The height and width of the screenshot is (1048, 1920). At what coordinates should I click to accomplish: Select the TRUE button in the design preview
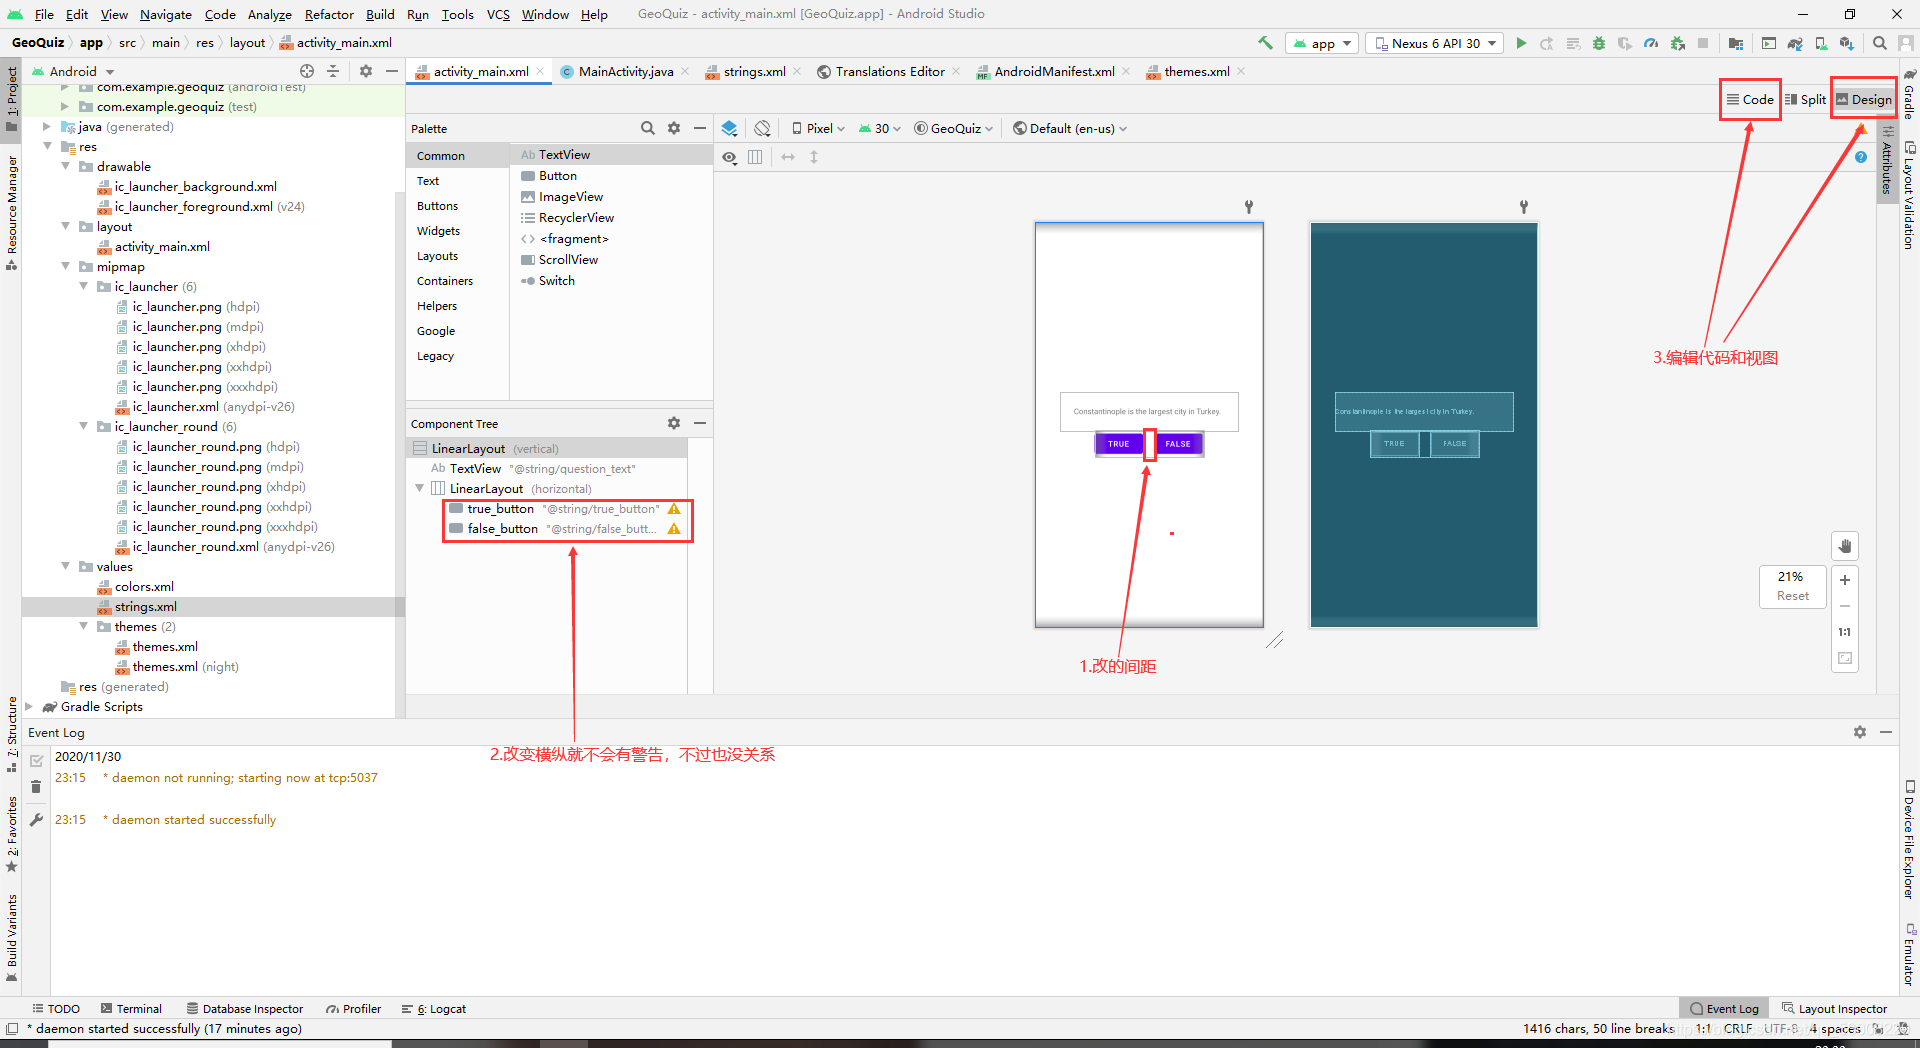pyautogui.click(x=1119, y=444)
